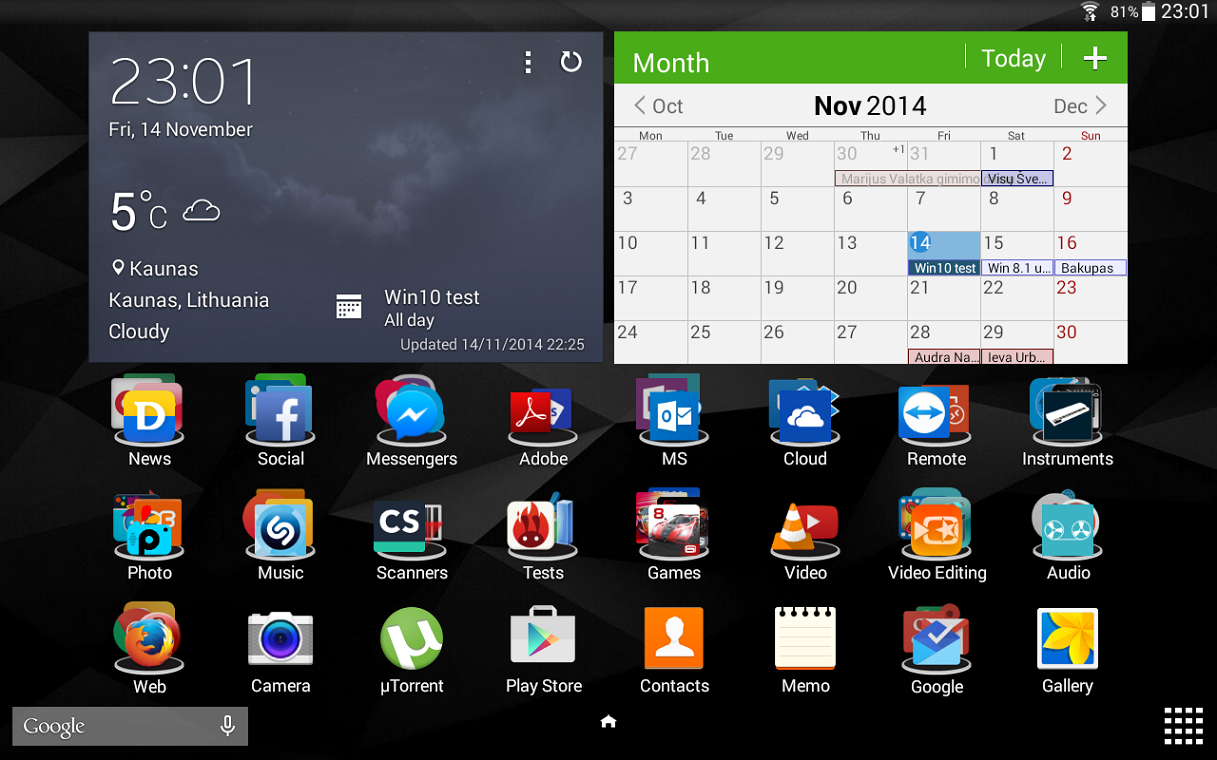Screen dimensions: 1217x760
Task: Tap the Google search bar
Action: pyautogui.click(x=110, y=726)
